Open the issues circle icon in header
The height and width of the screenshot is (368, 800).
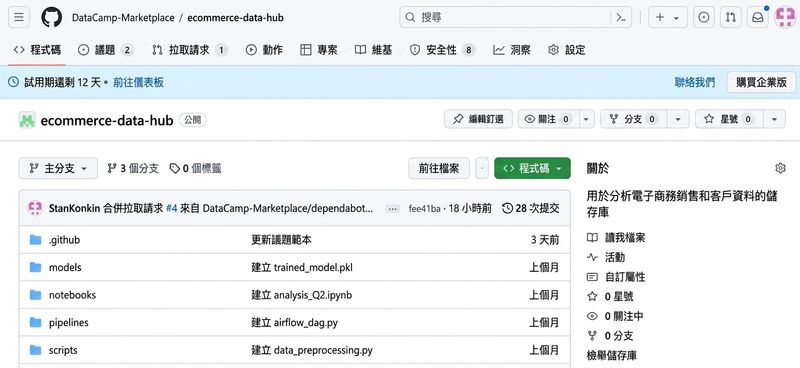pos(704,17)
